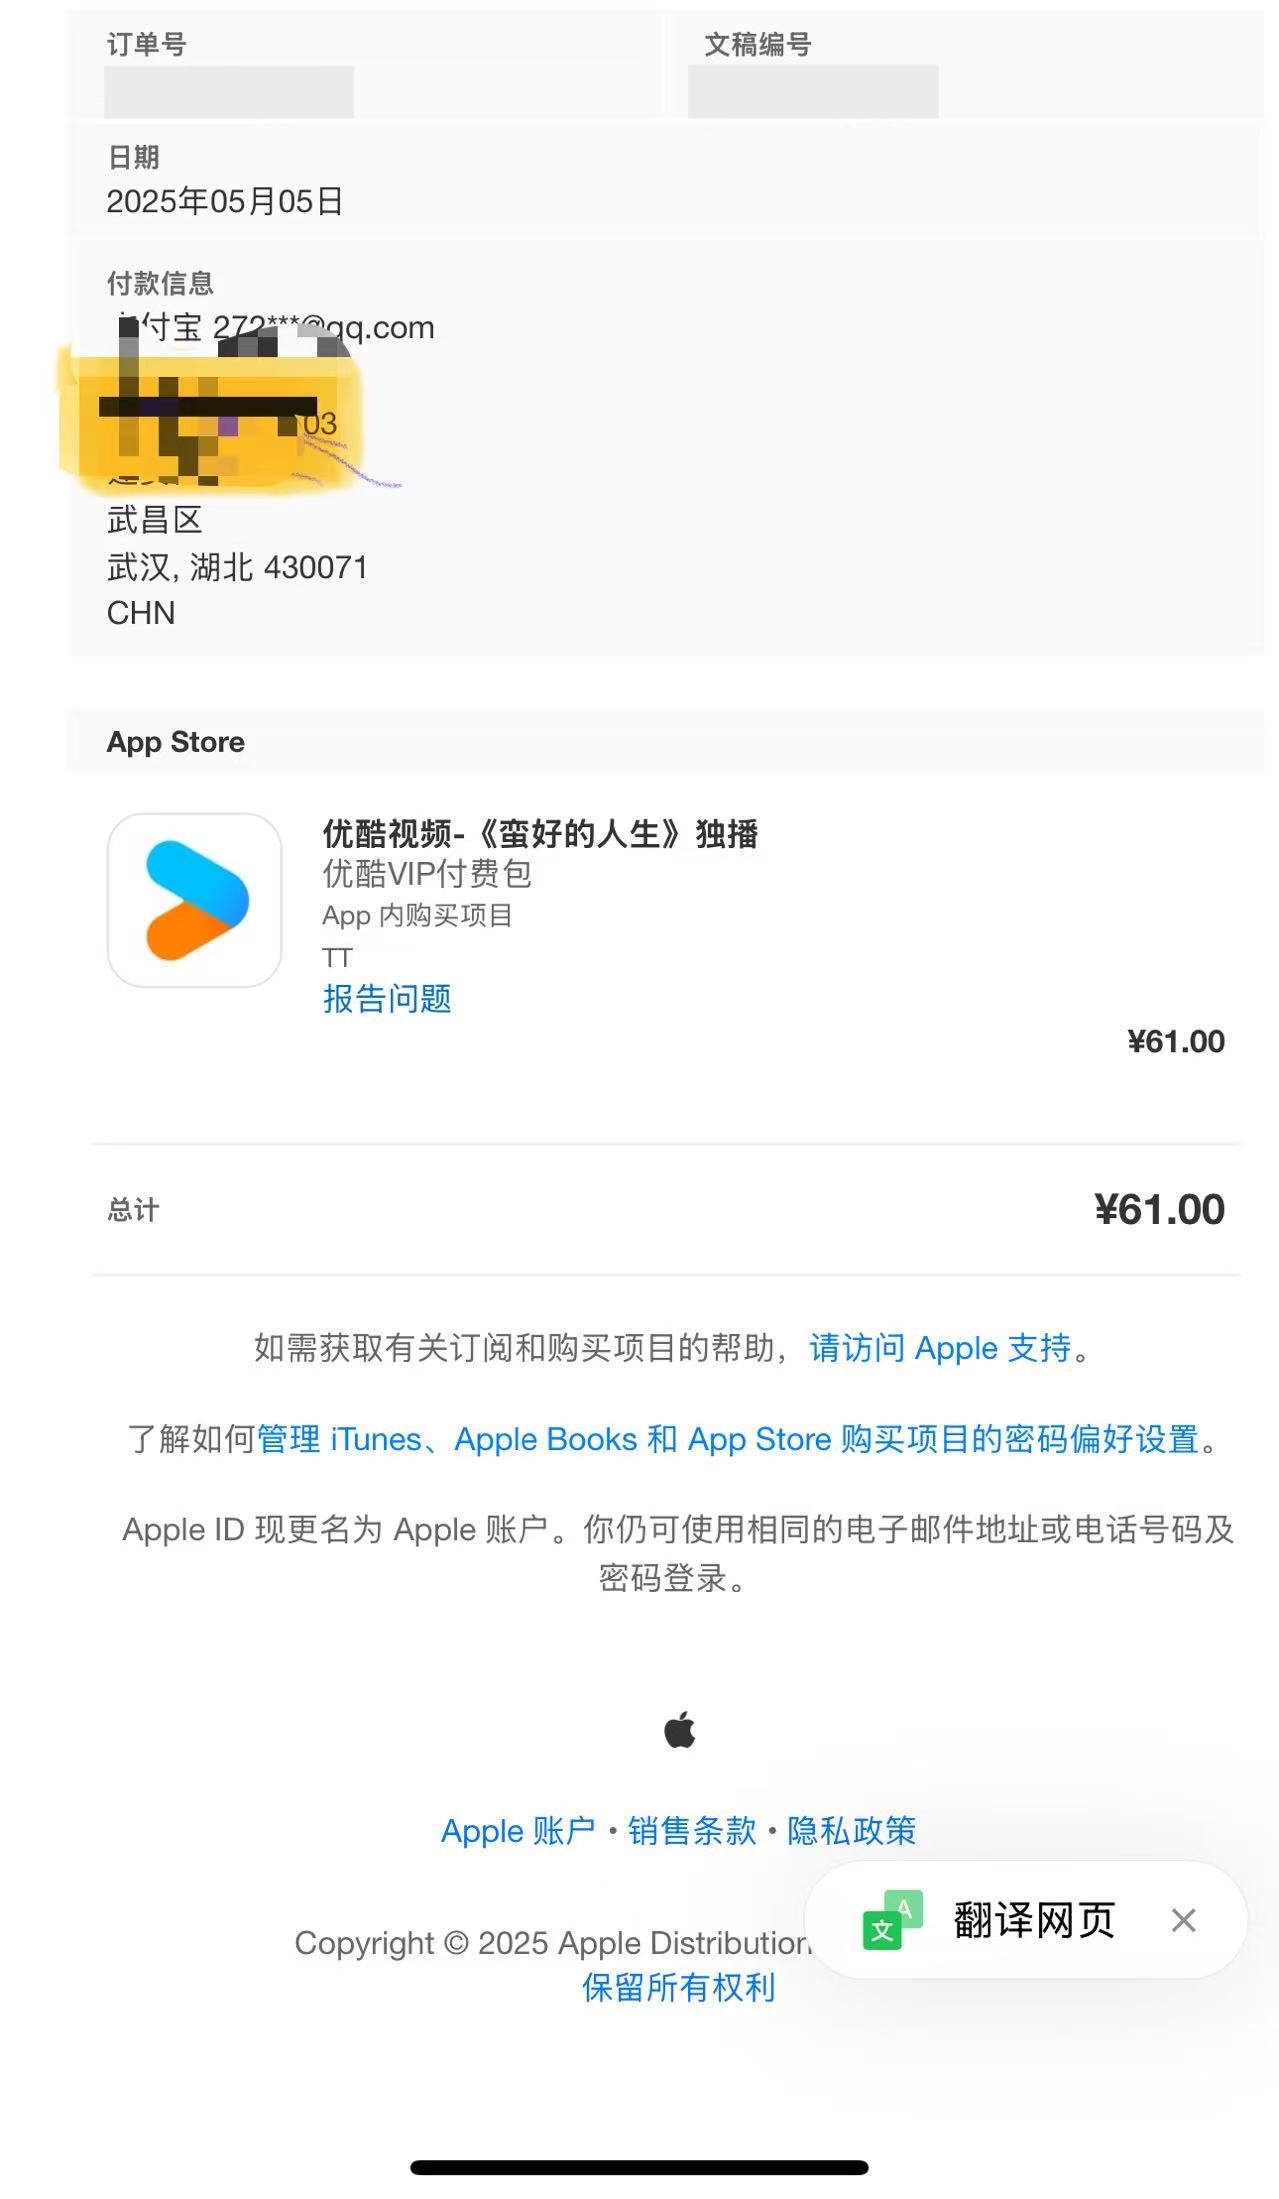The height and width of the screenshot is (2199, 1279).
Task: Click the date 2025年05月05日
Action: tap(225, 201)
